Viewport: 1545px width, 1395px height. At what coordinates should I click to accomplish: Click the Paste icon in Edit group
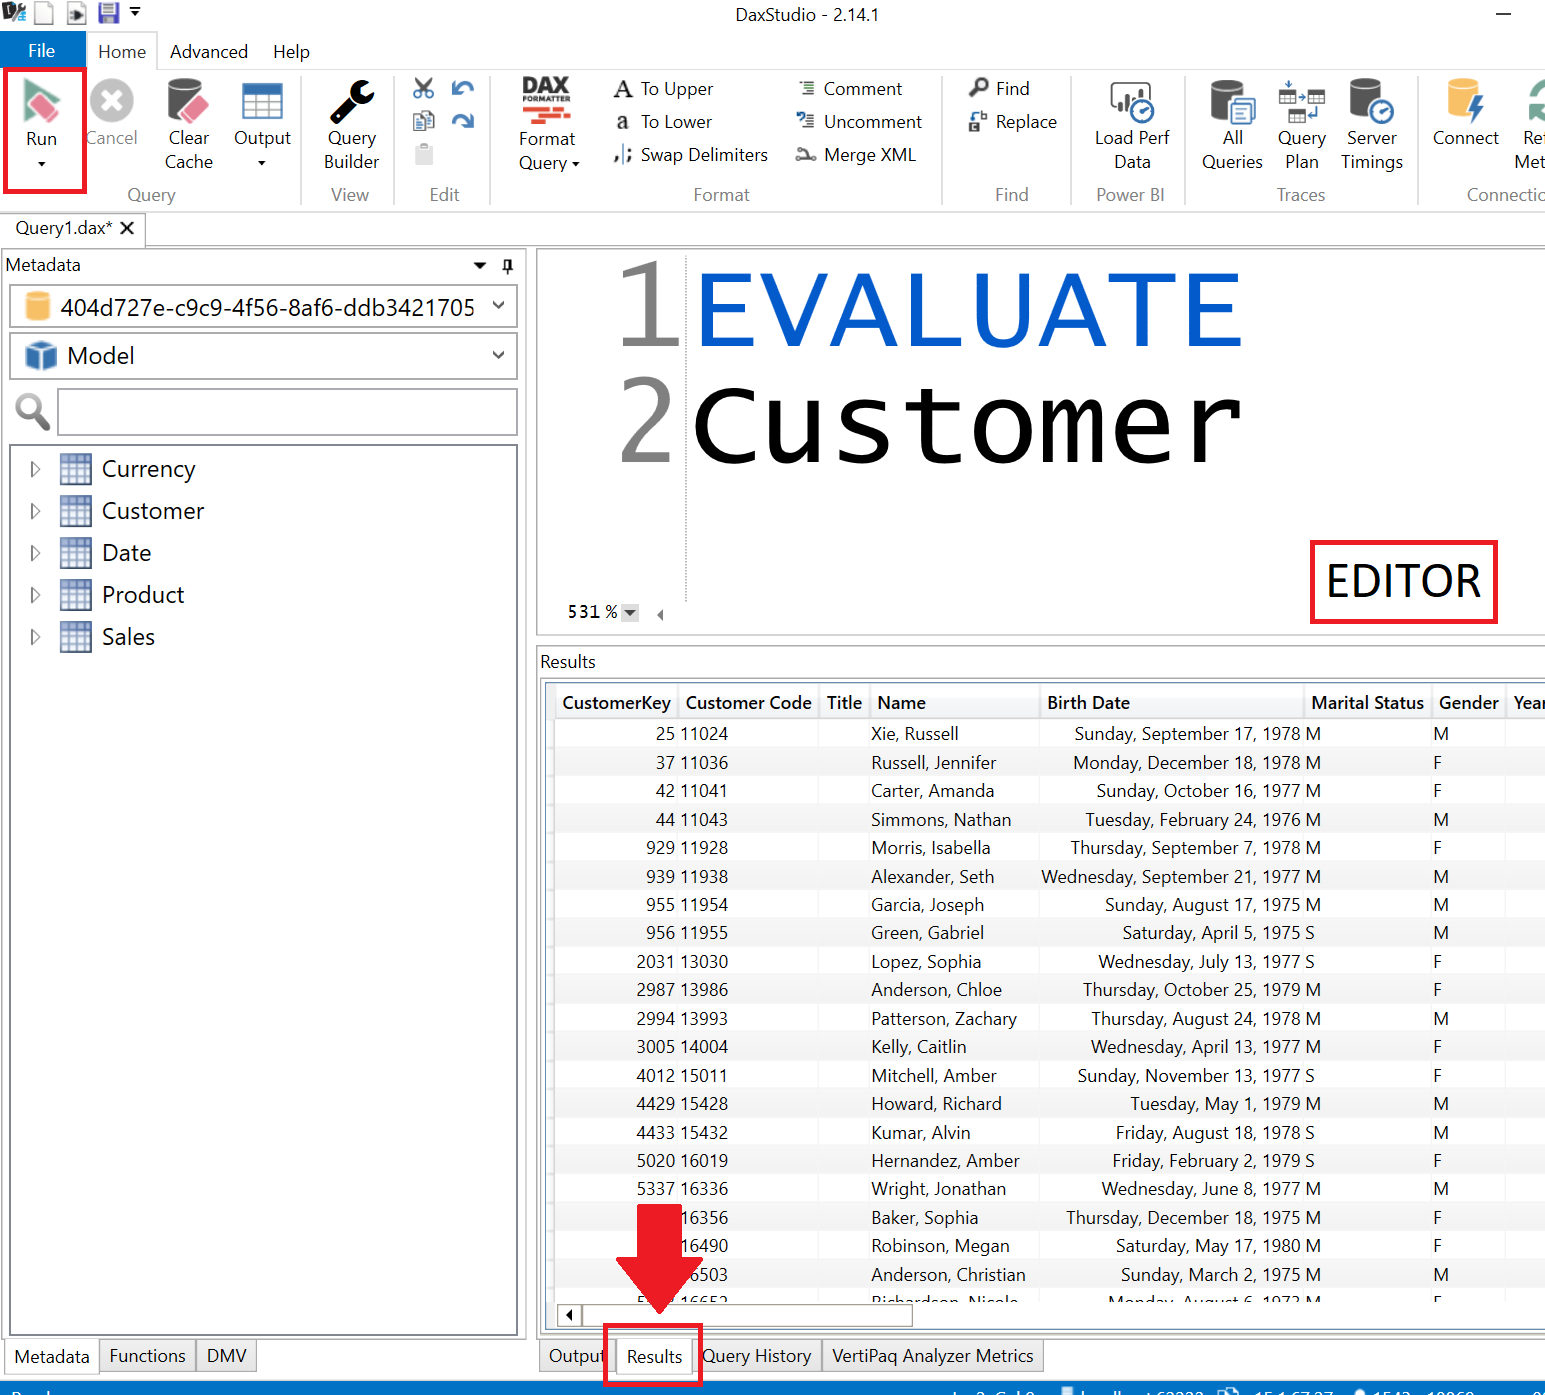(x=424, y=154)
